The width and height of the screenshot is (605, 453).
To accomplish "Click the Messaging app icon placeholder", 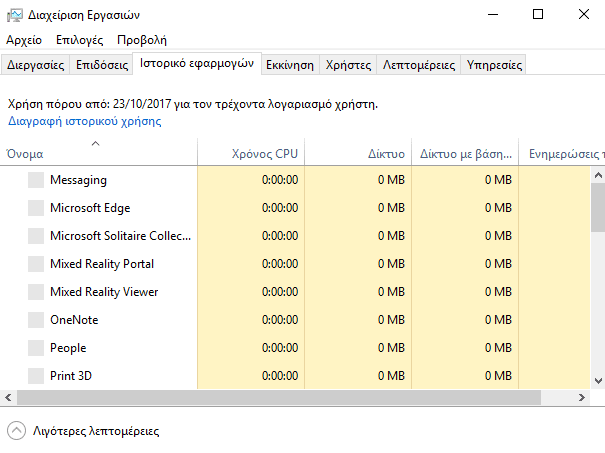I will (36, 180).
